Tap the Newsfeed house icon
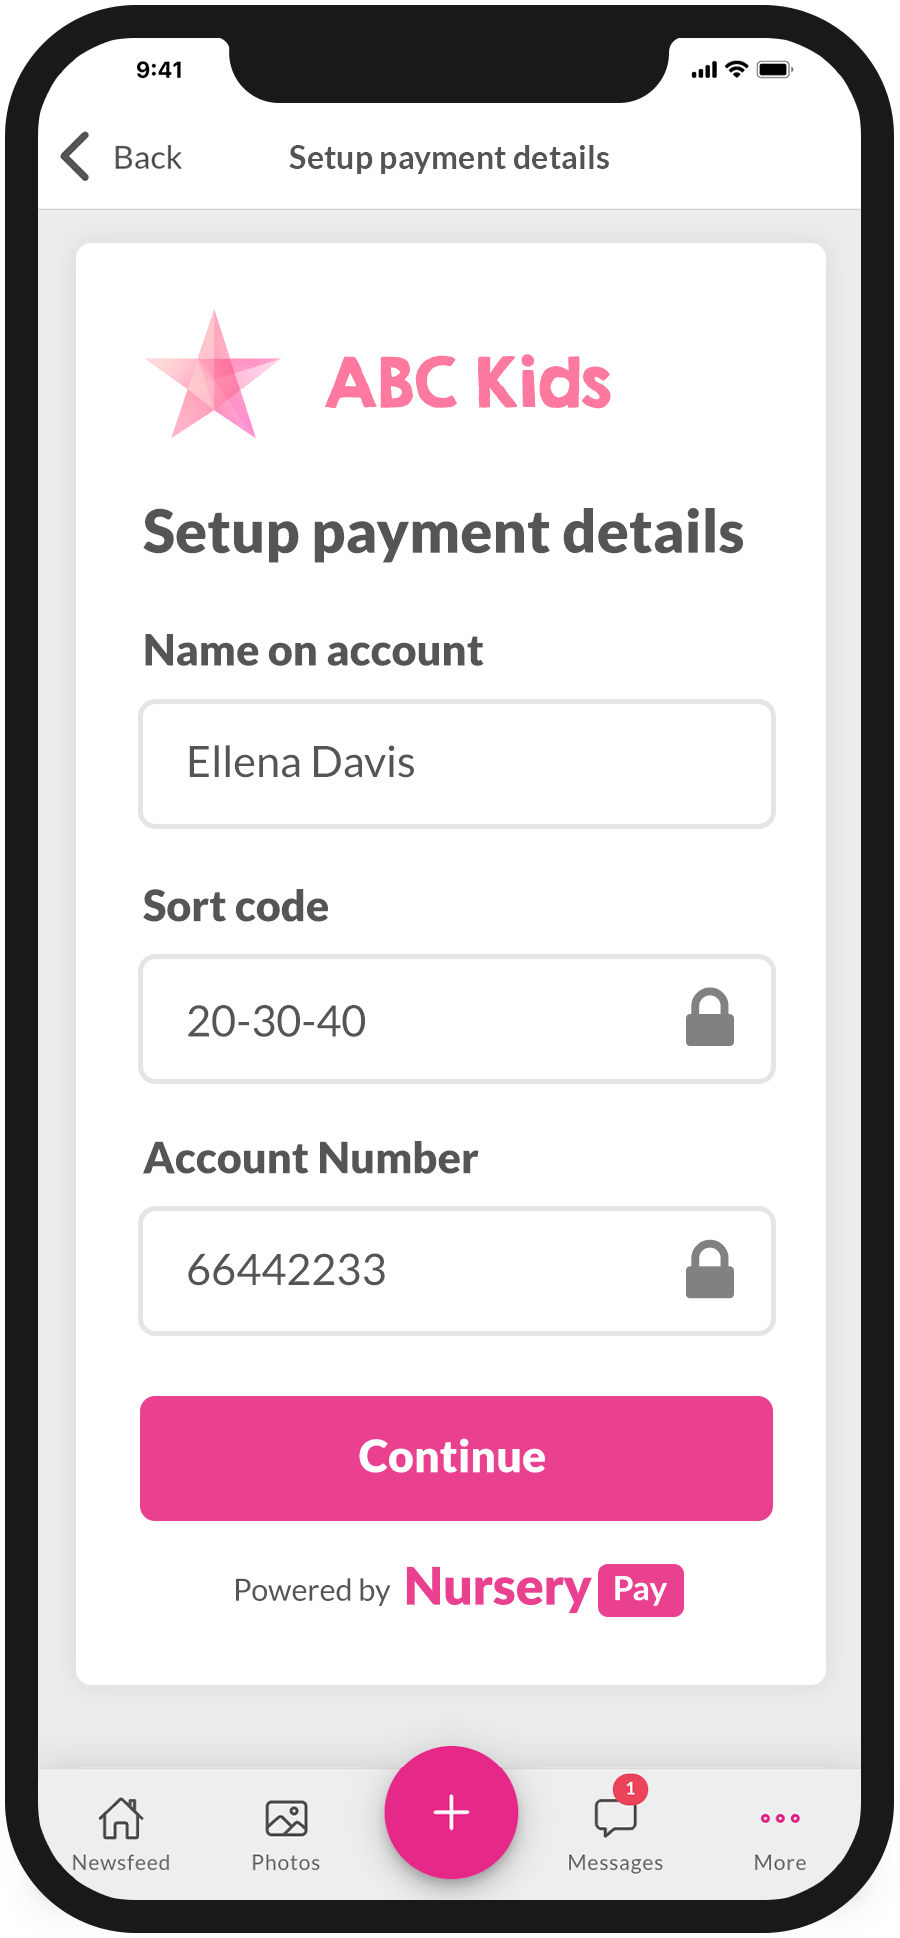The height and width of the screenshot is (1938, 900). point(121,1818)
